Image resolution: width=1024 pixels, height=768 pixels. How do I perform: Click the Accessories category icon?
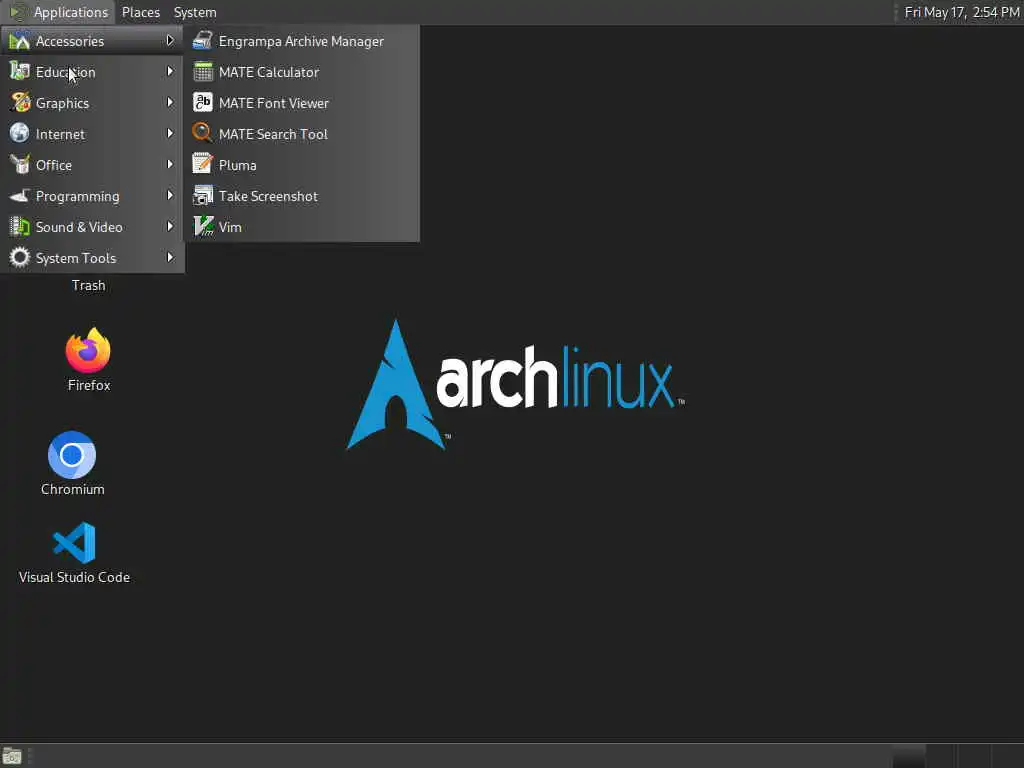(20, 40)
